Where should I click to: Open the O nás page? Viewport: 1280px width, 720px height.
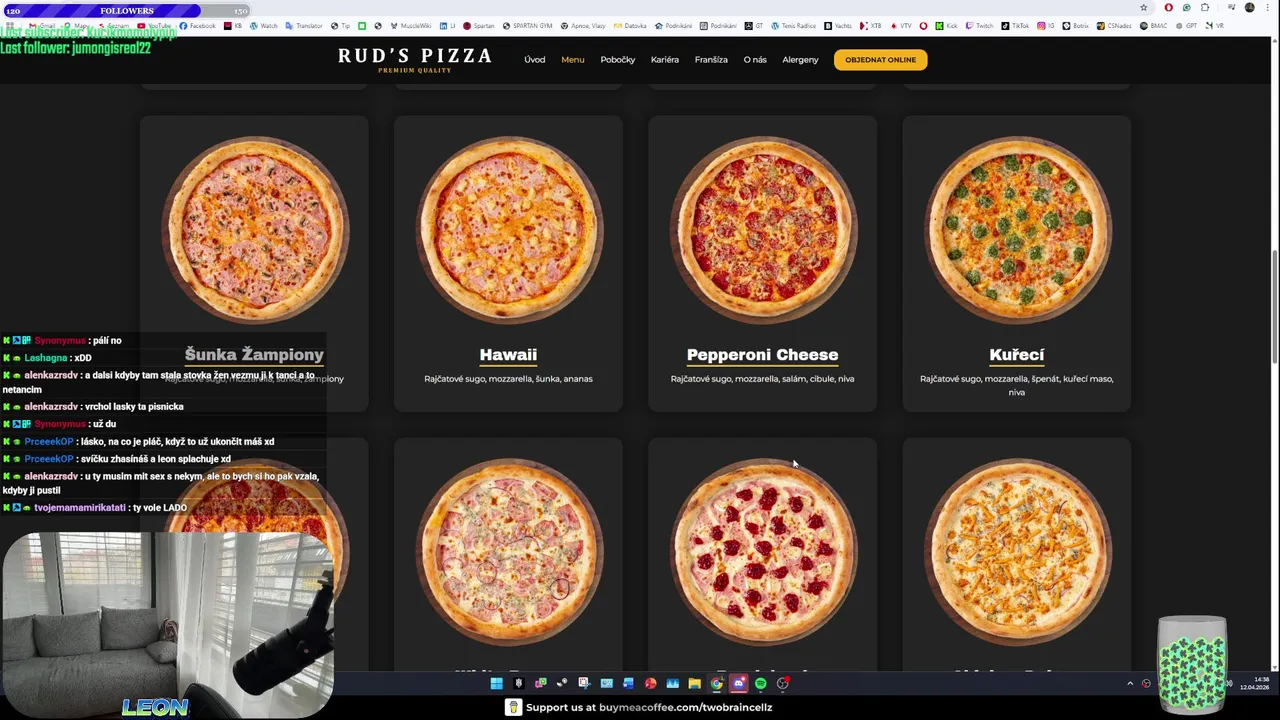tap(755, 60)
